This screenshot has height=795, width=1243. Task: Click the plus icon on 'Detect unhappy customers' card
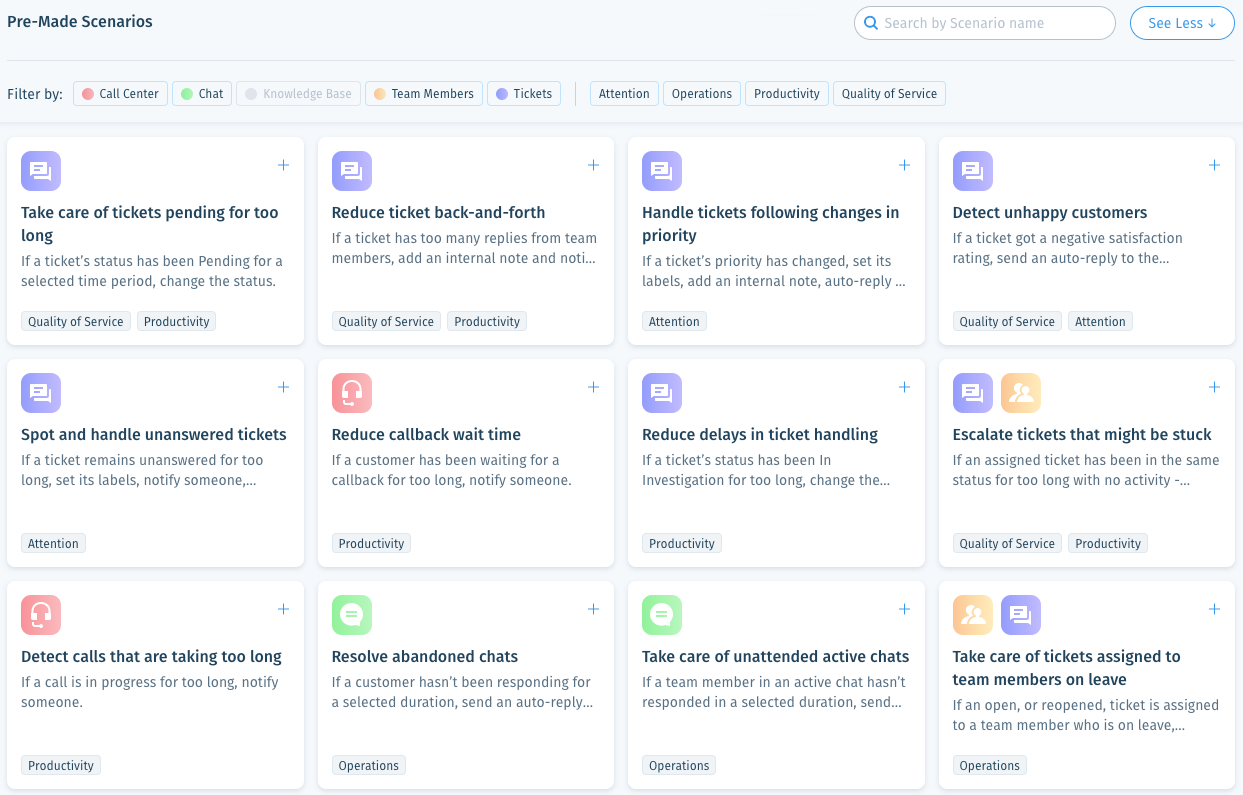pos(1214,165)
